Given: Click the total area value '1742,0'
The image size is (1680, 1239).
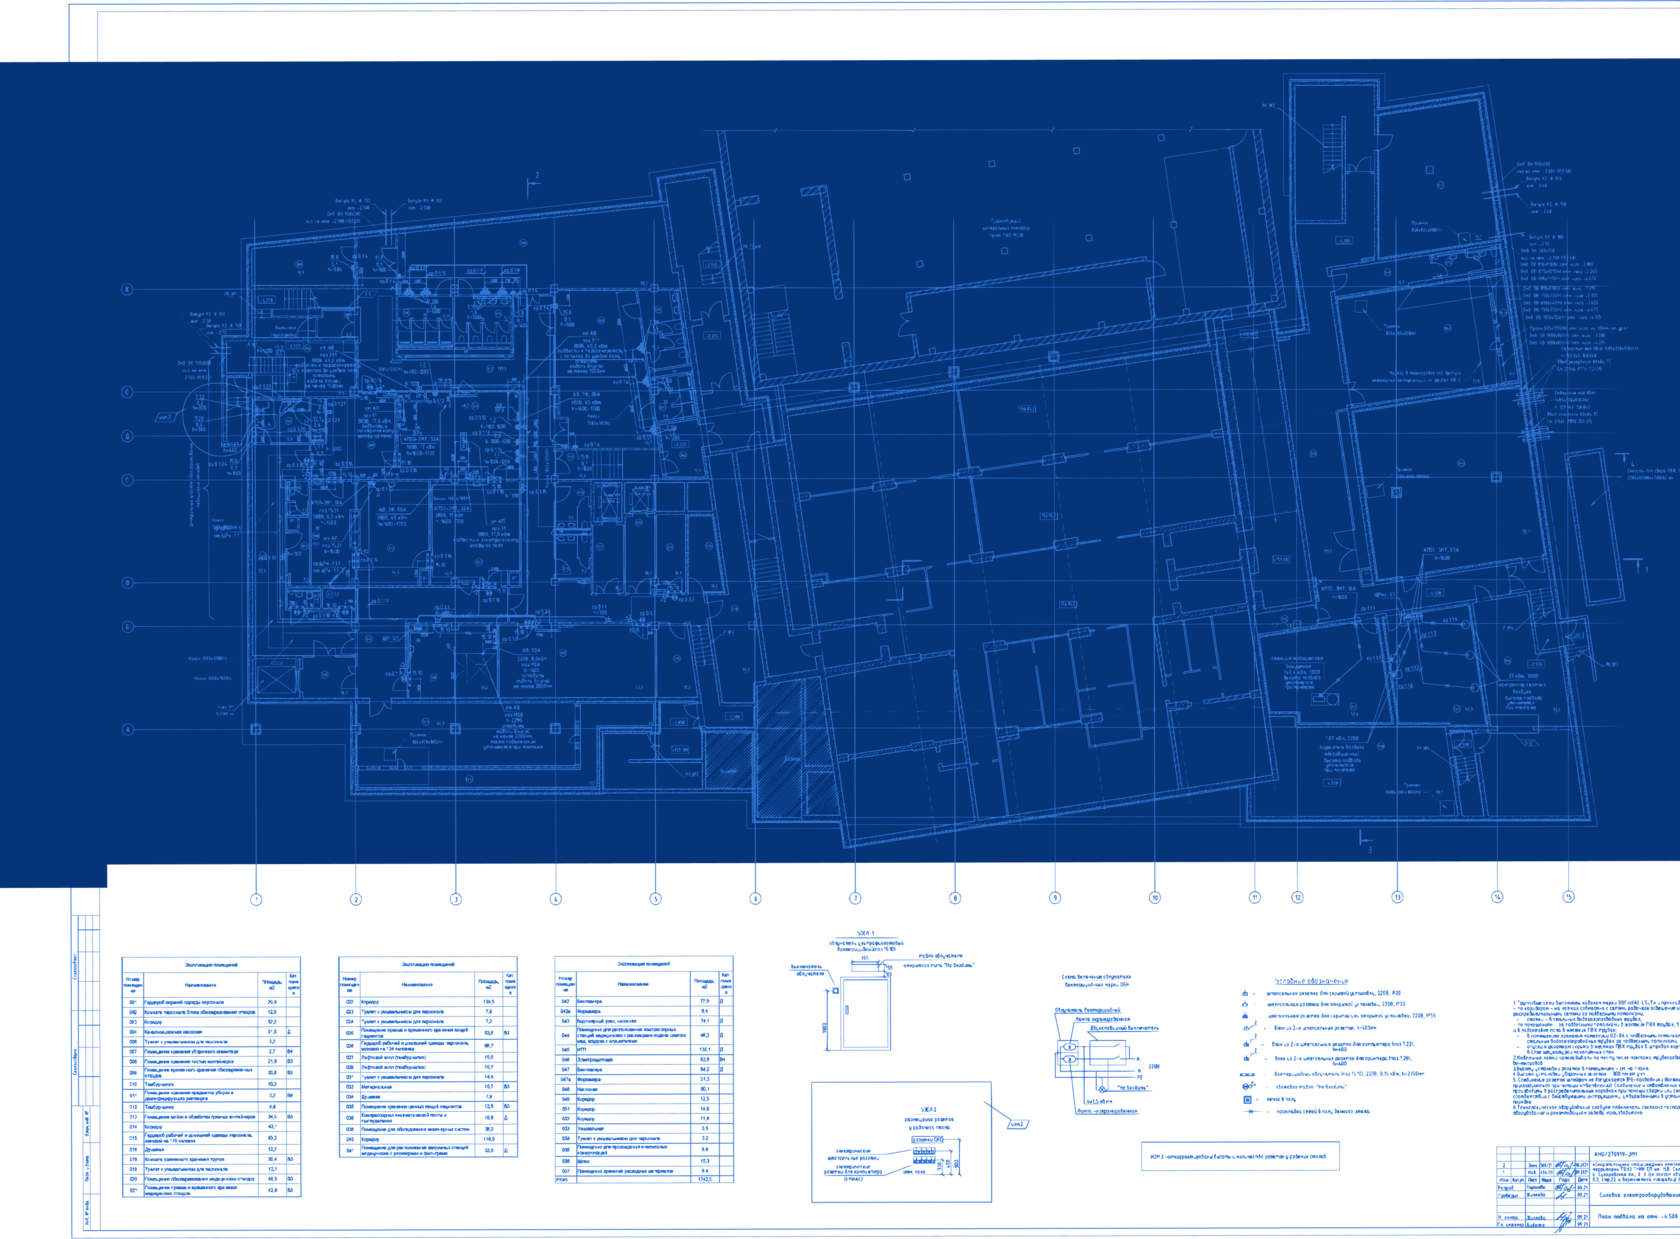Looking at the screenshot, I should click(x=704, y=1180).
